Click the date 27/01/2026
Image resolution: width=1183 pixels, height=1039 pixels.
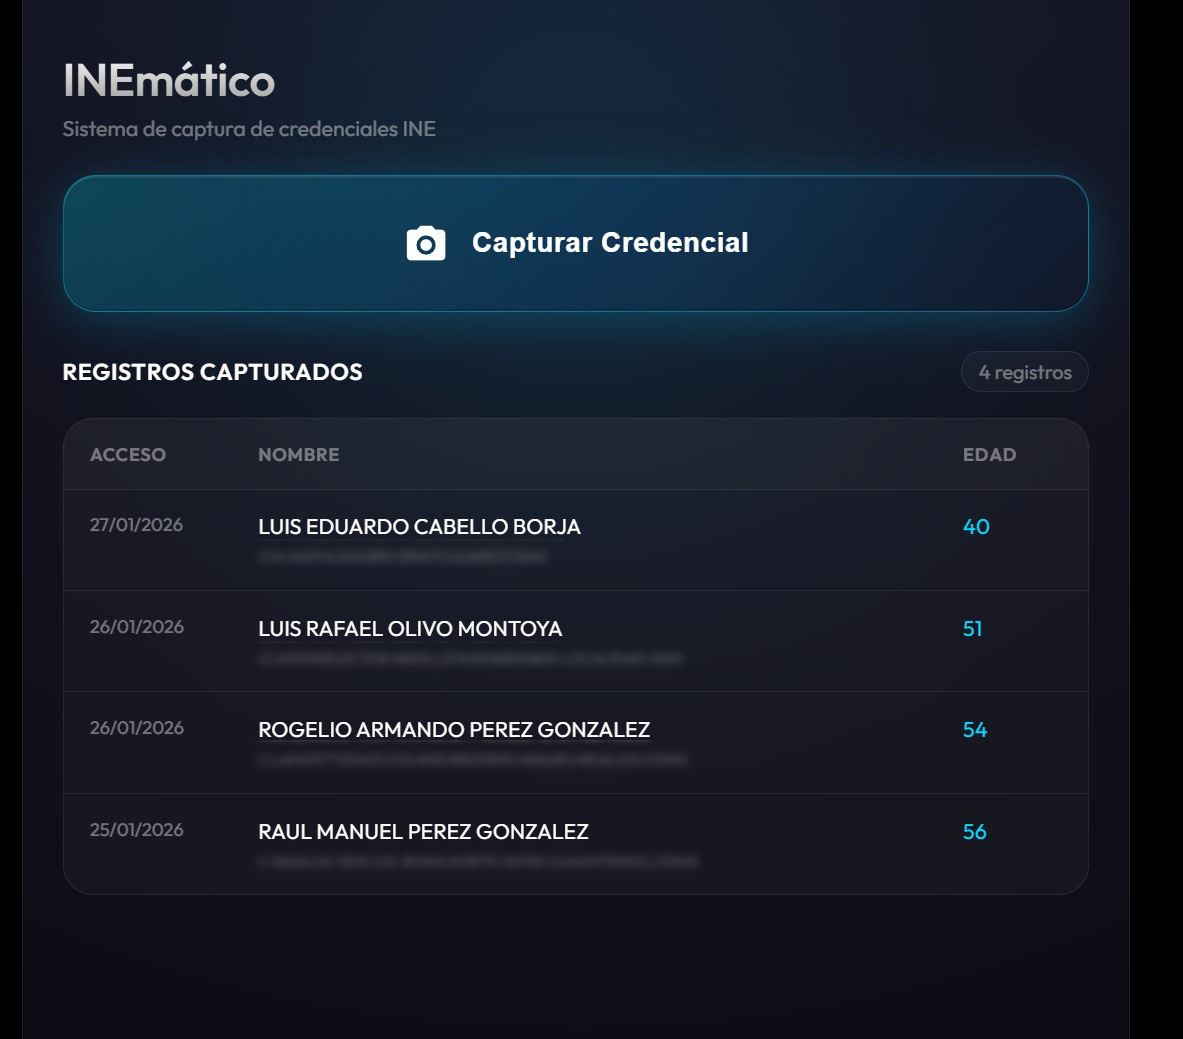138,524
